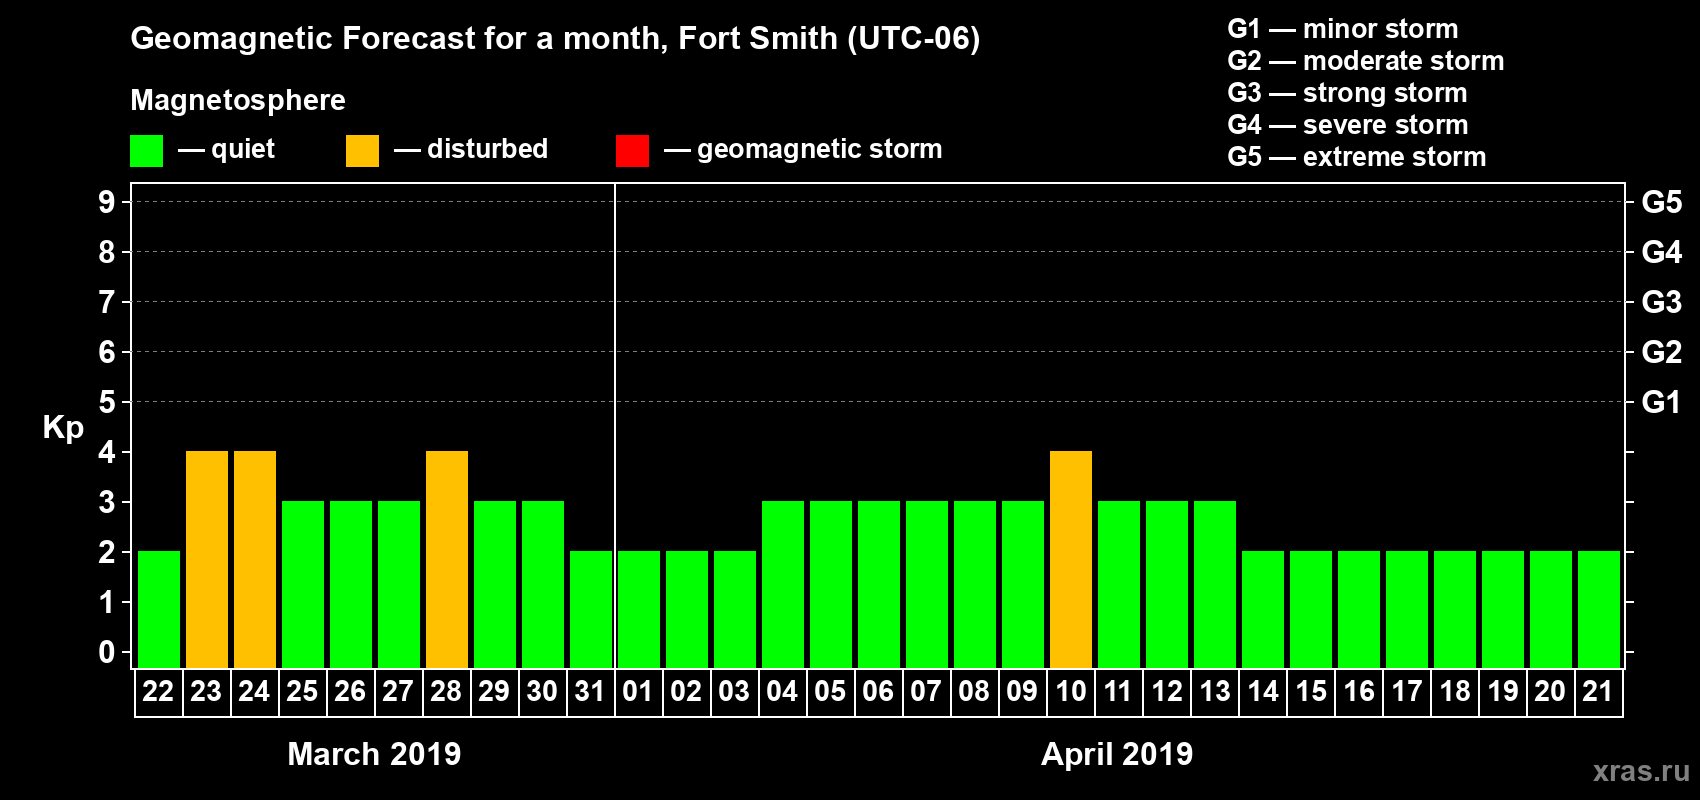Click date label 09 on the axis

[x=1022, y=691]
